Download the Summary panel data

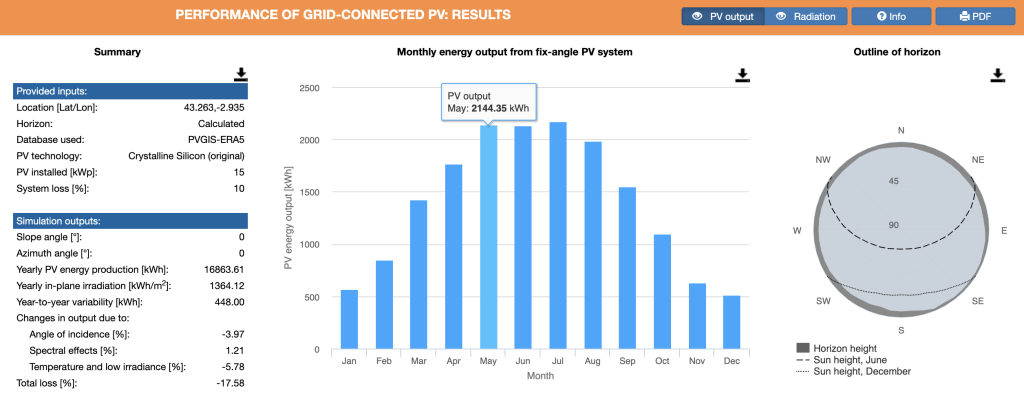tap(241, 75)
